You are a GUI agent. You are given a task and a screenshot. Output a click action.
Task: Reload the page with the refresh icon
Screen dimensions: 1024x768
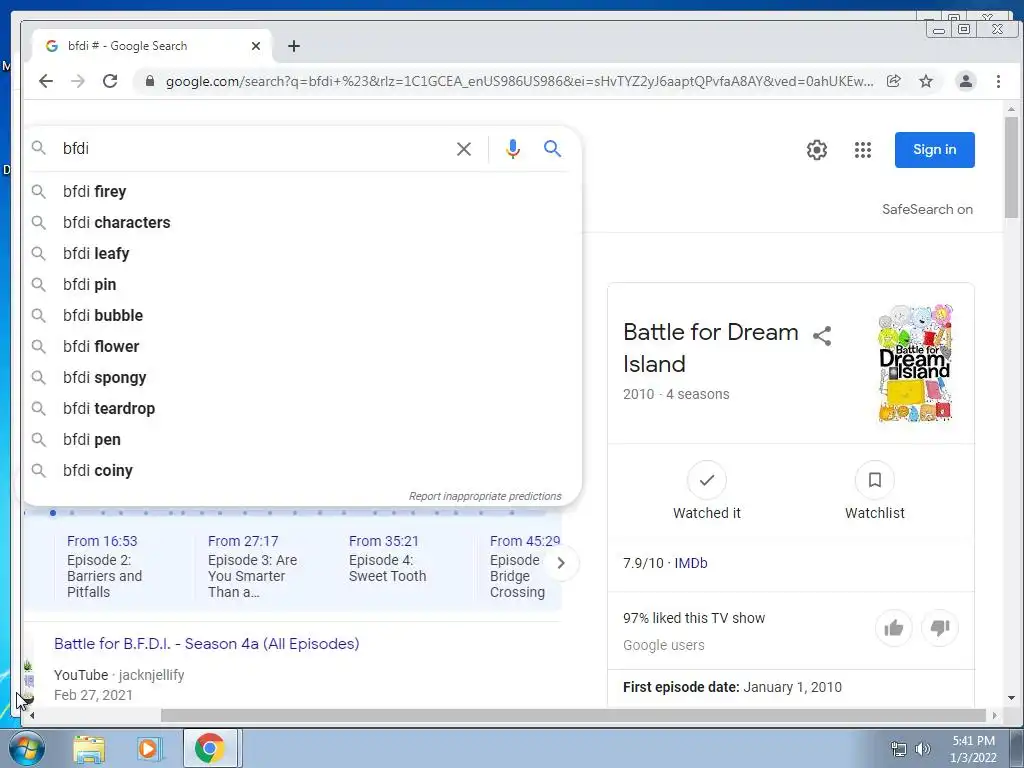pos(110,81)
